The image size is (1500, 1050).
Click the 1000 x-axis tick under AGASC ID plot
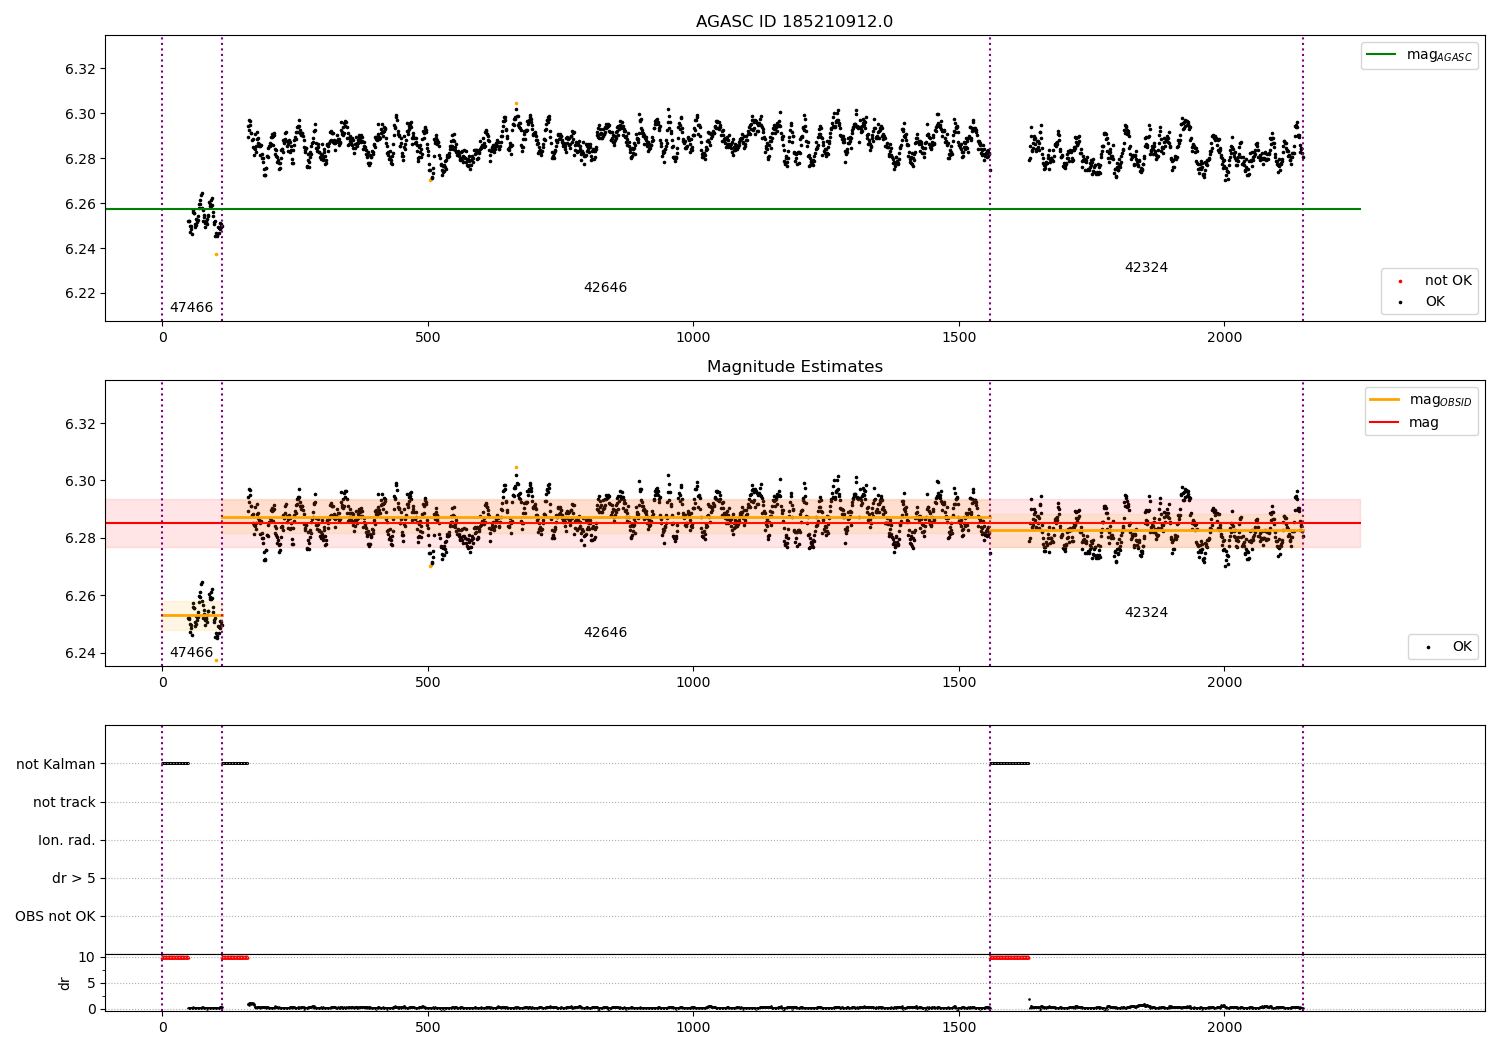coord(693,337)
